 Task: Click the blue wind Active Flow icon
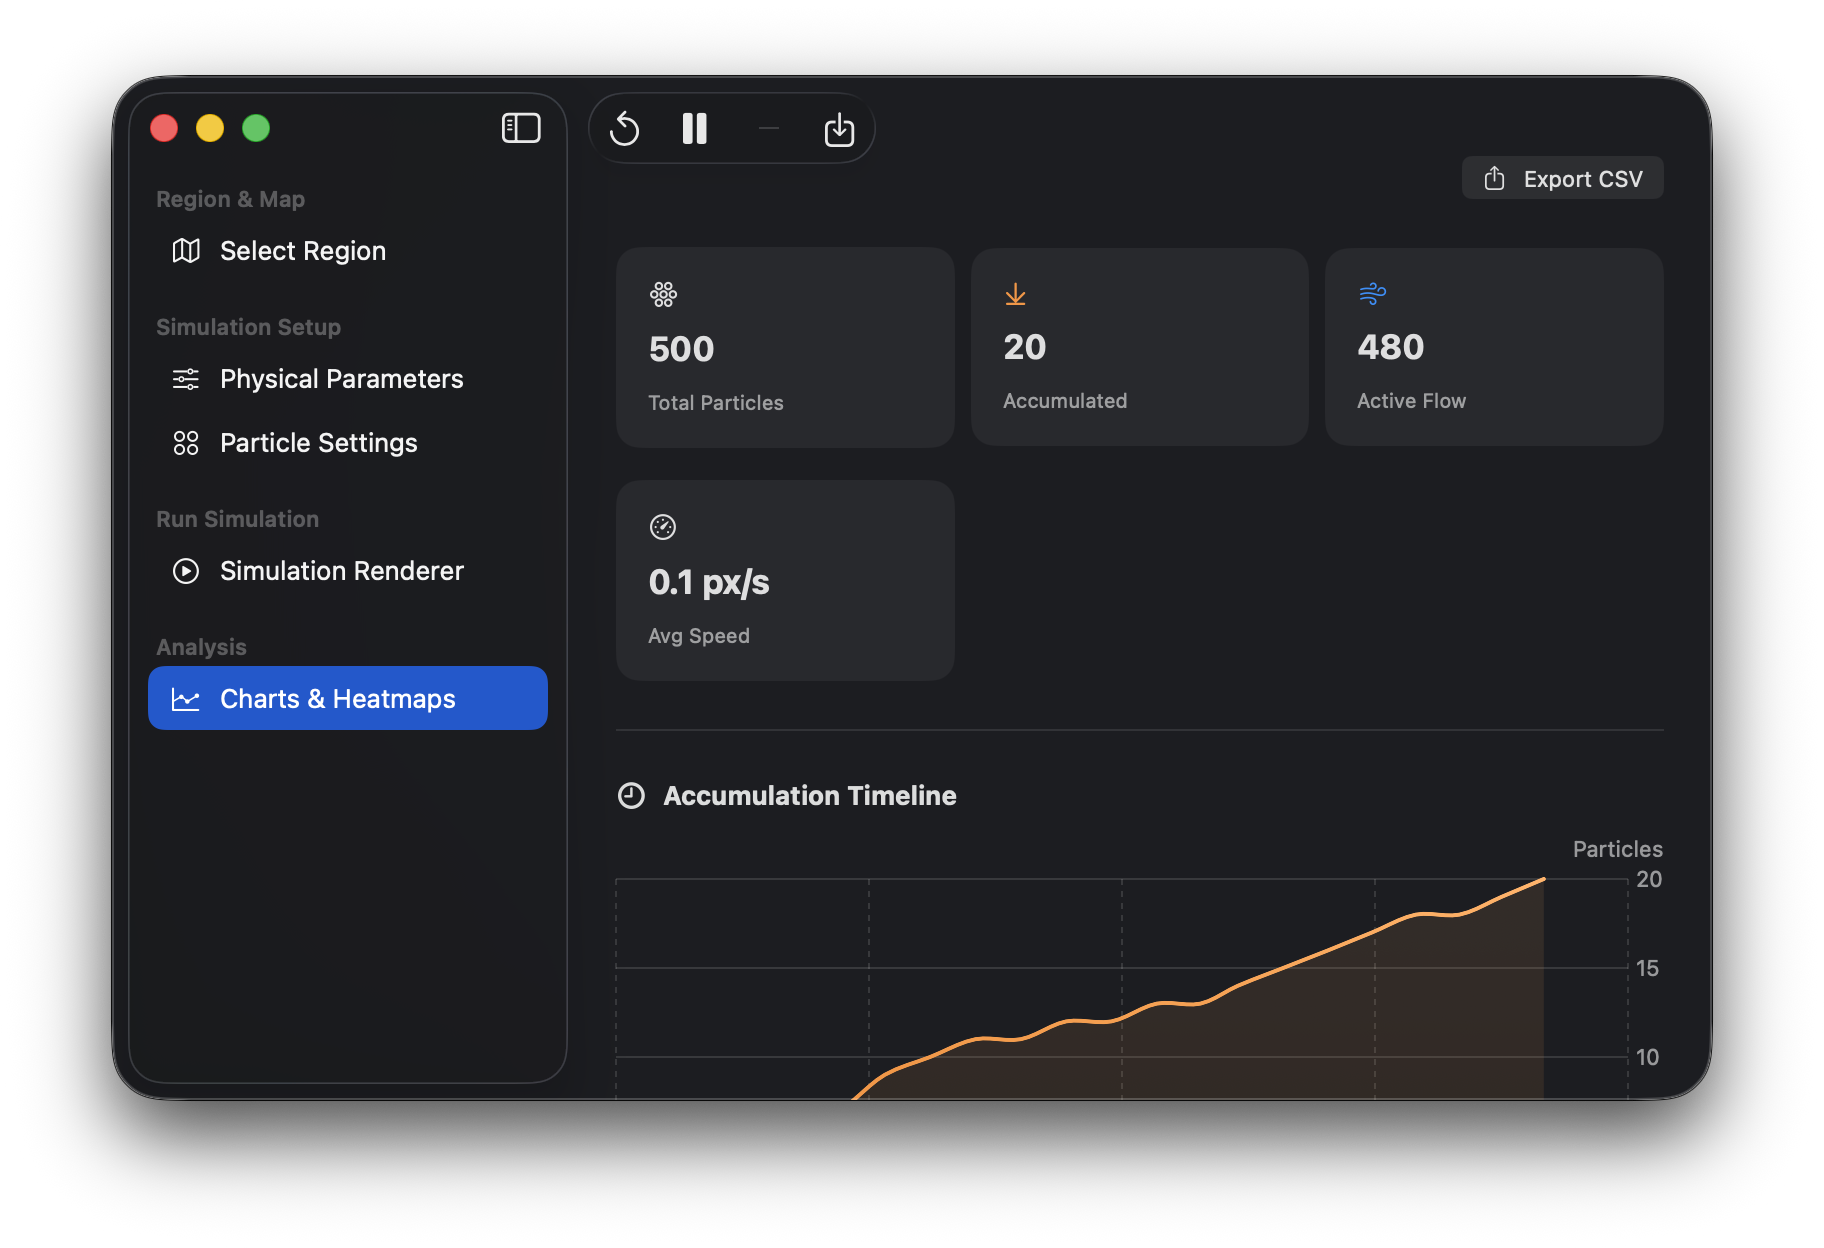(1372, 294)
